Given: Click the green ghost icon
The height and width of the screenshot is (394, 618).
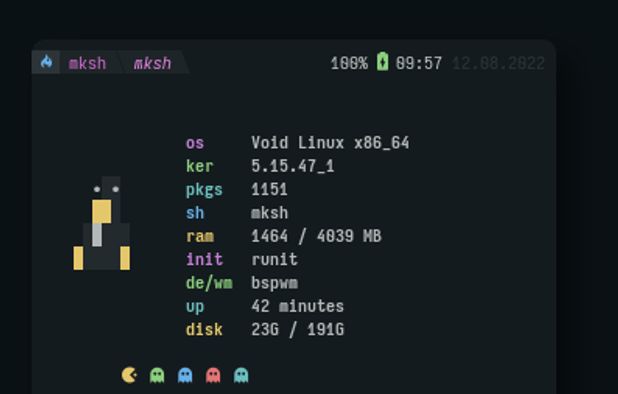Looking at the screenshot, I should click(x=157, y=375).
